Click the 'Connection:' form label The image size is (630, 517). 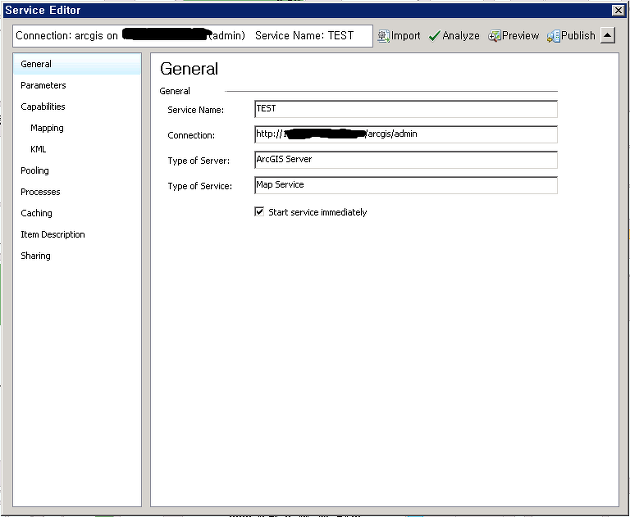click(191, 135)
